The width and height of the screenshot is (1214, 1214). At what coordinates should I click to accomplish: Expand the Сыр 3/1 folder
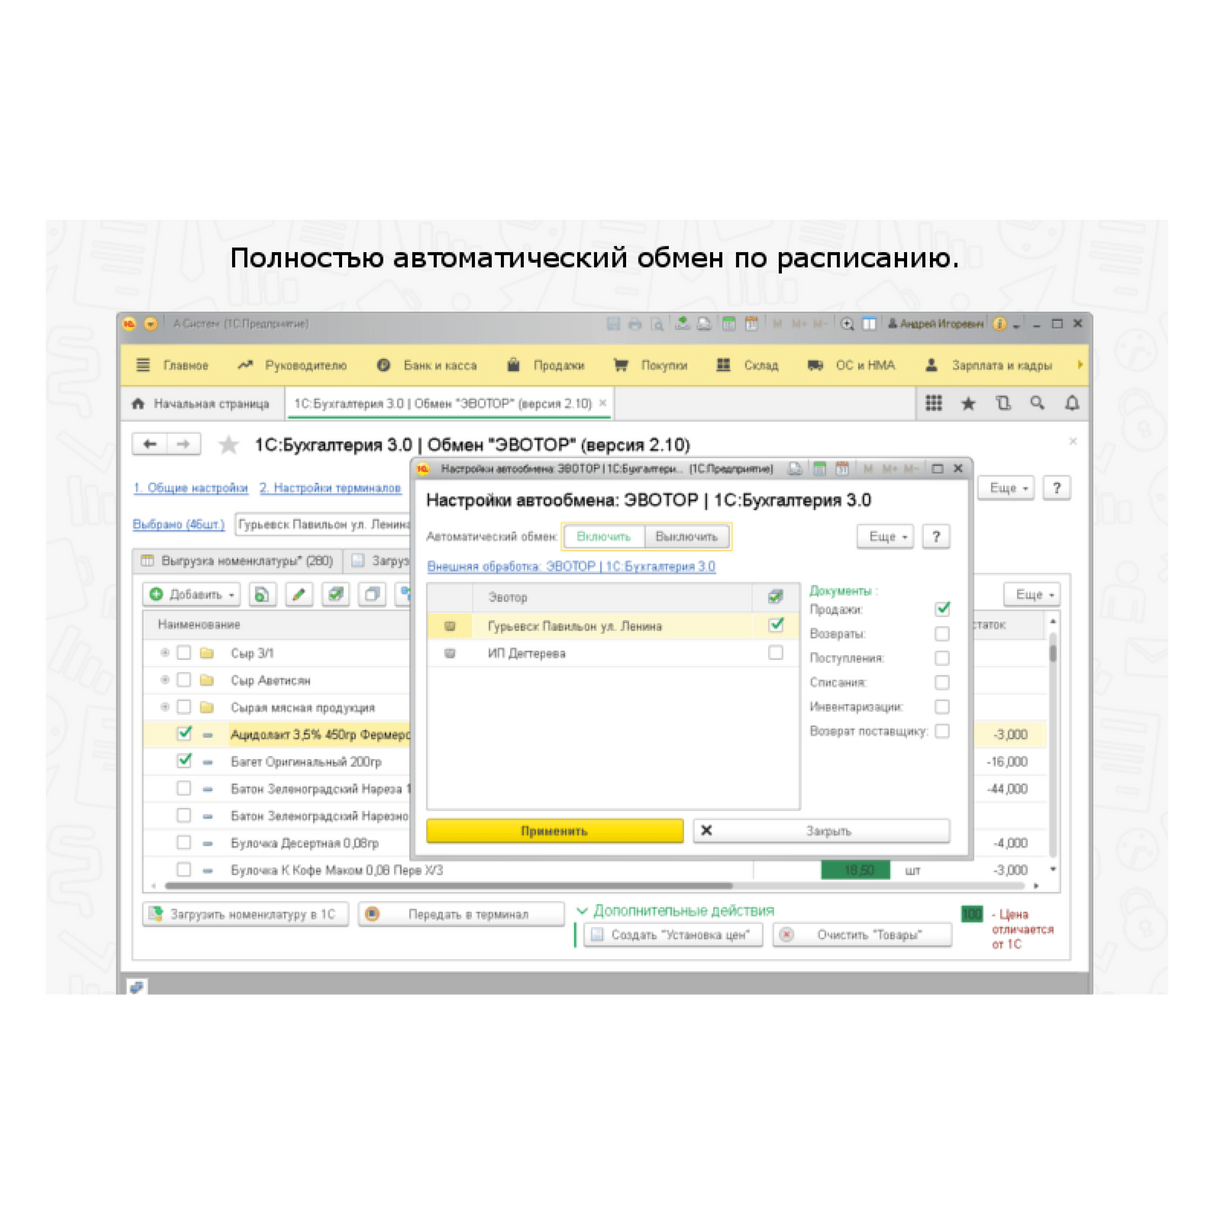tap(165, 653)
